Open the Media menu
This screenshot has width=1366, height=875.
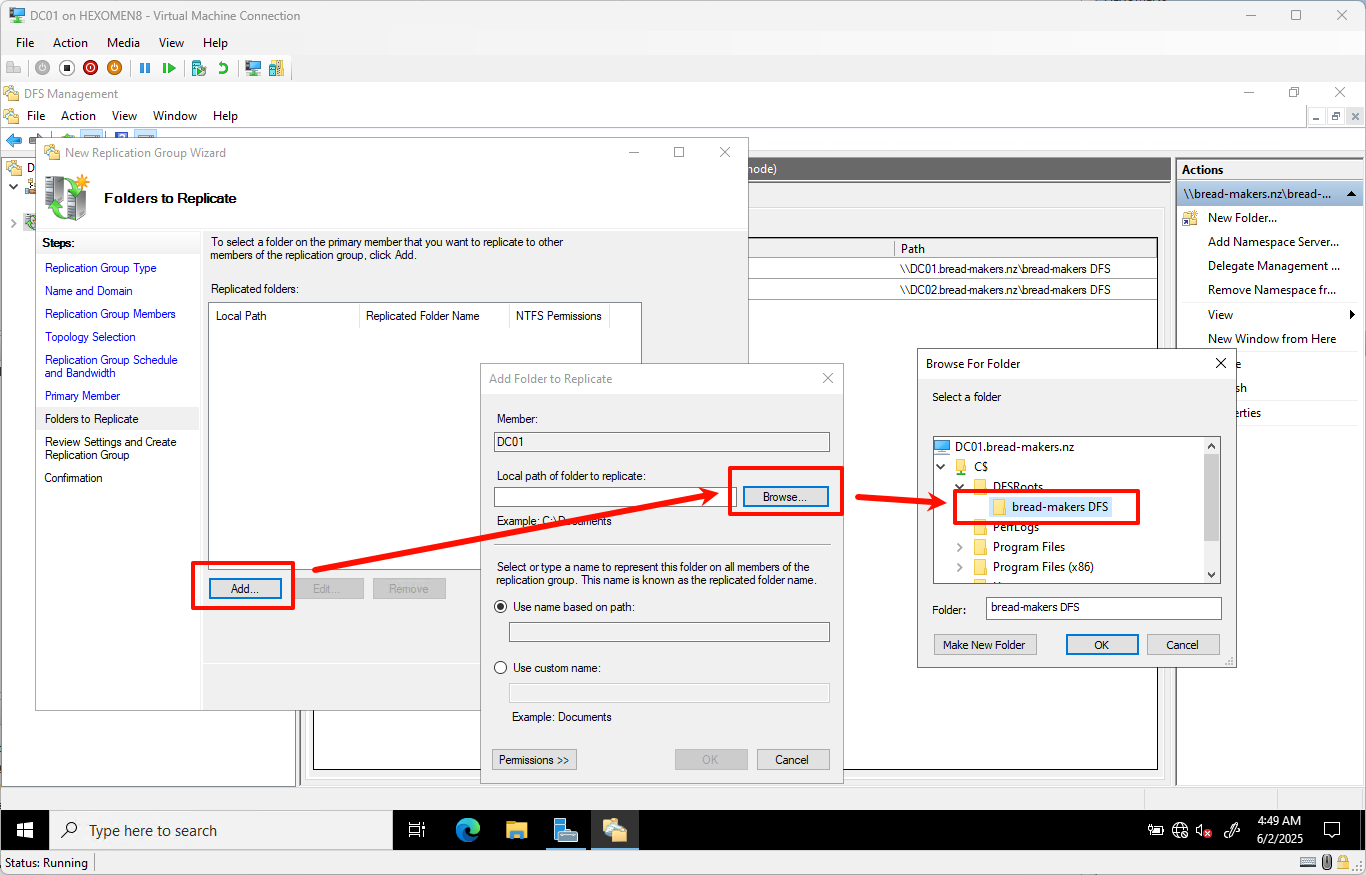(x=123, y=42)
